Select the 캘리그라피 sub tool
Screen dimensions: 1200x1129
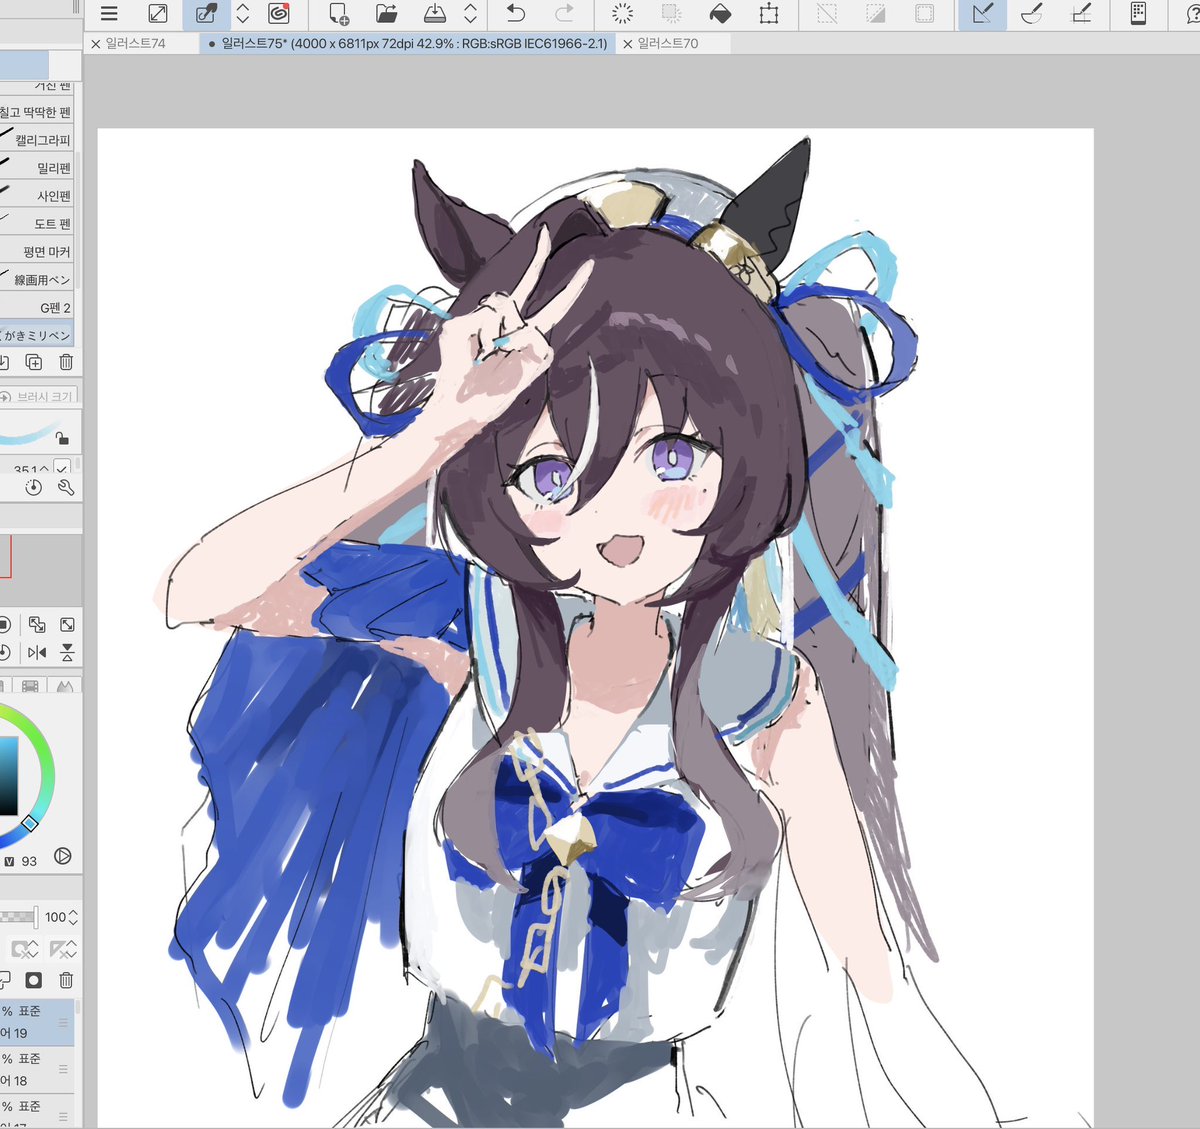37,140
